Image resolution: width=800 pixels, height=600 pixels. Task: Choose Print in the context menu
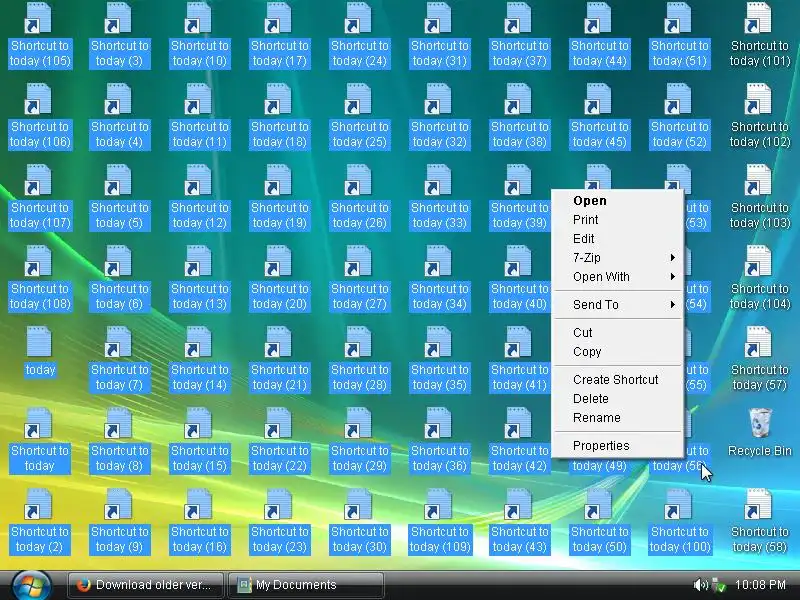tap(618, 219)
